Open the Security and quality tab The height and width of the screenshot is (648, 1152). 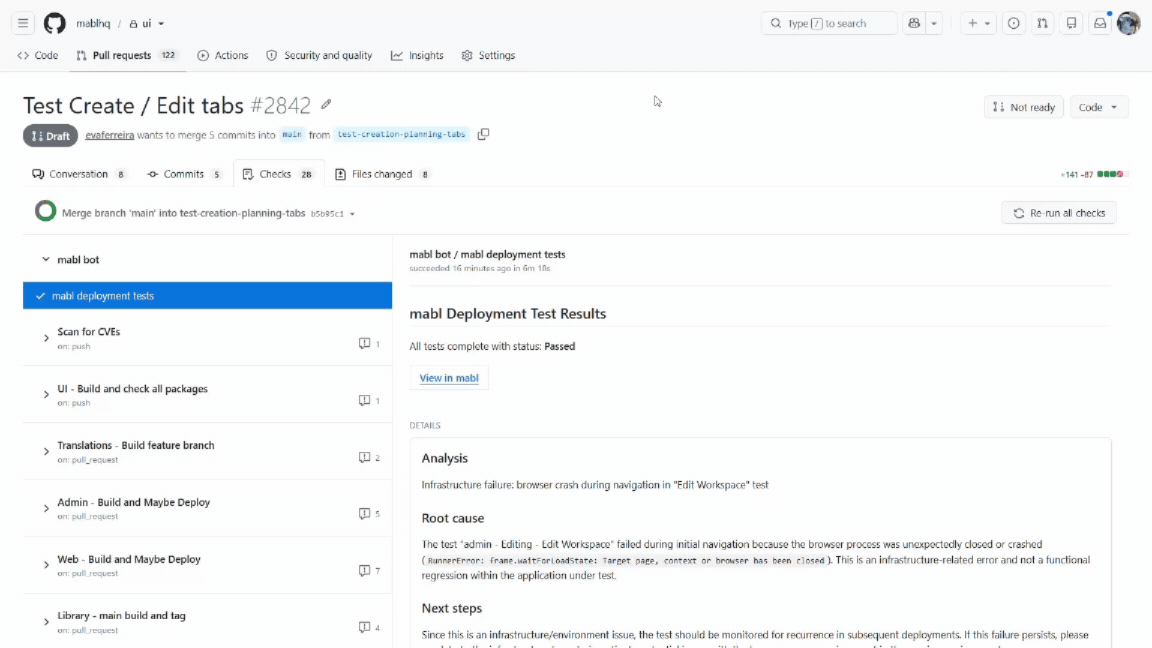pos(320,55)
